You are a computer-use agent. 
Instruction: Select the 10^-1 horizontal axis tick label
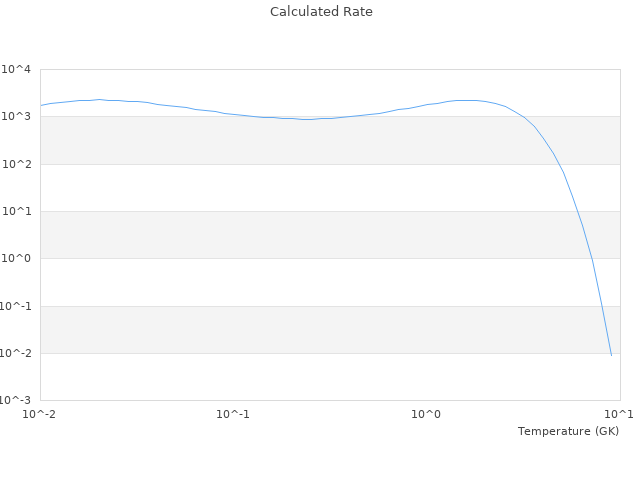[x=233, y=414]
